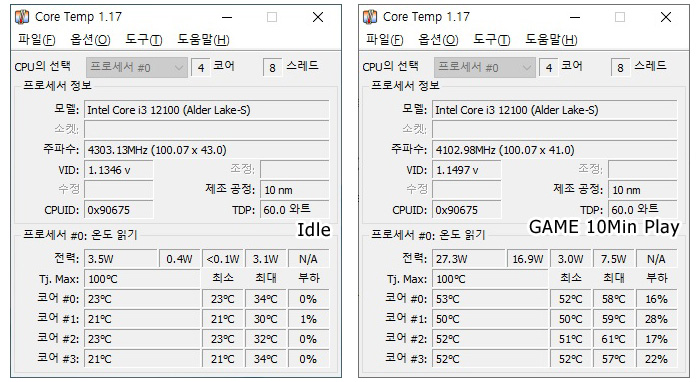
Task: Click the Core Temp icon in left window title bar
Action: point(22,17)
